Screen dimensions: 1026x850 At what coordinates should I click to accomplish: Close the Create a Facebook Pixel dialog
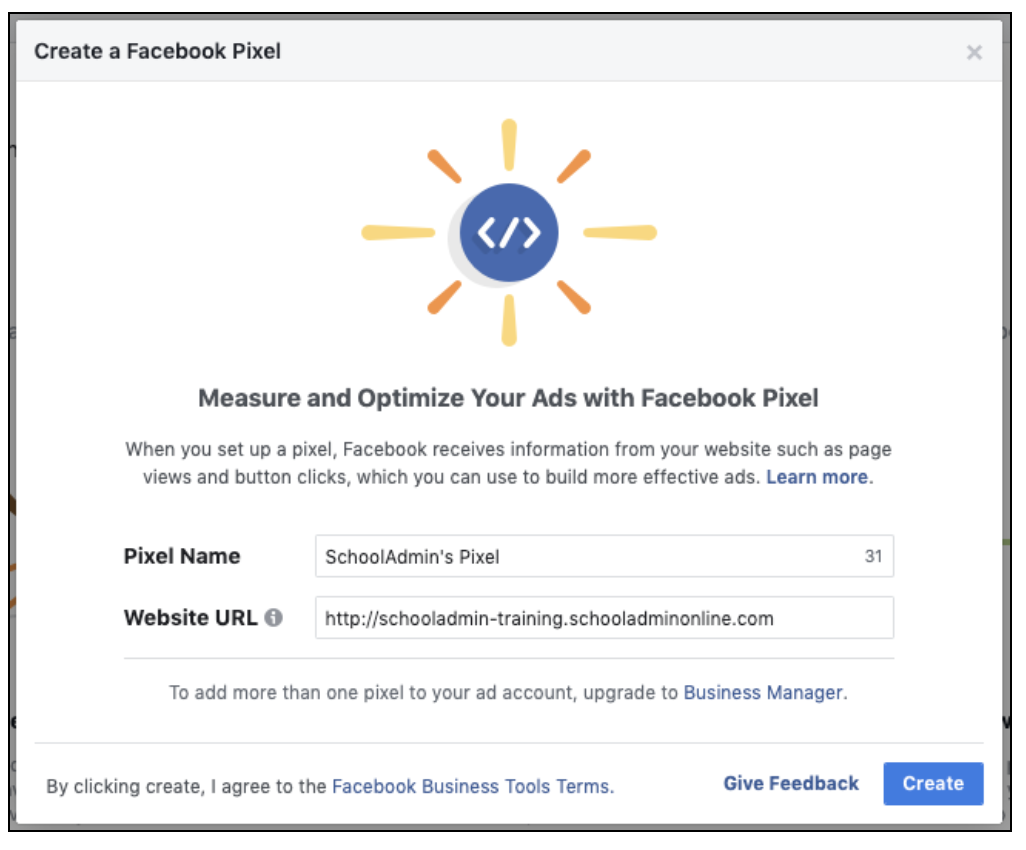974,52
